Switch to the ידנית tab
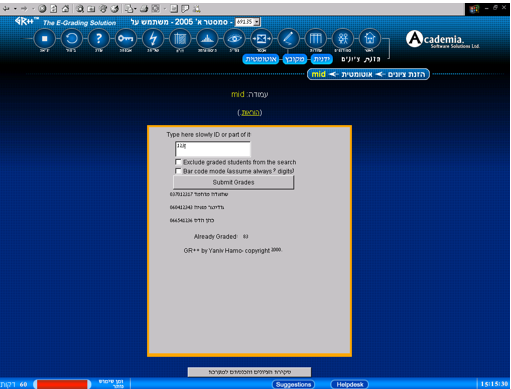The height and width of the screenshot is (389, 511). [322, 59]
